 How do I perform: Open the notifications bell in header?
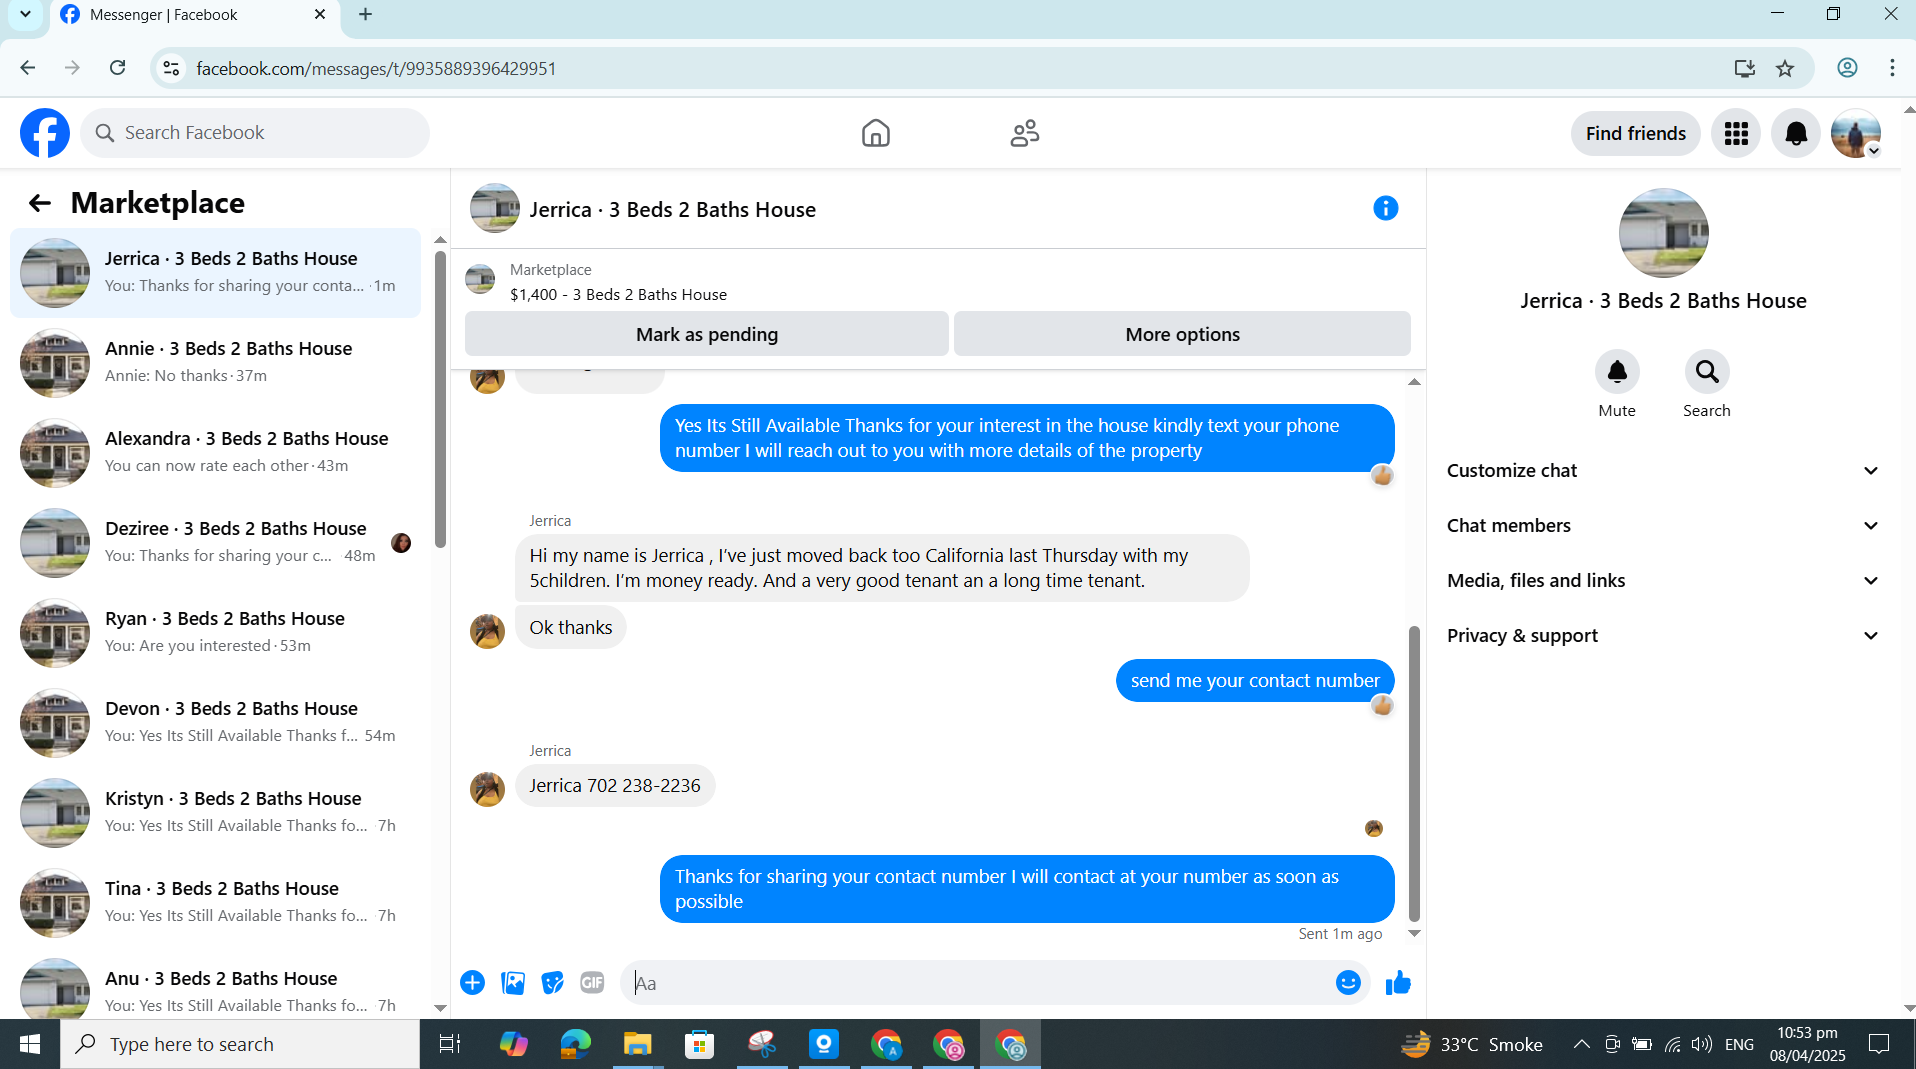pyautogui.click(x=1796, y=133)
